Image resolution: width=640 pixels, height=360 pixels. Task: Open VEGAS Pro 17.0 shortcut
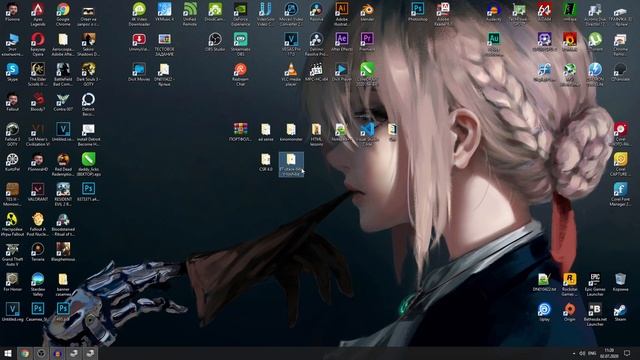(x=291, y=44)
